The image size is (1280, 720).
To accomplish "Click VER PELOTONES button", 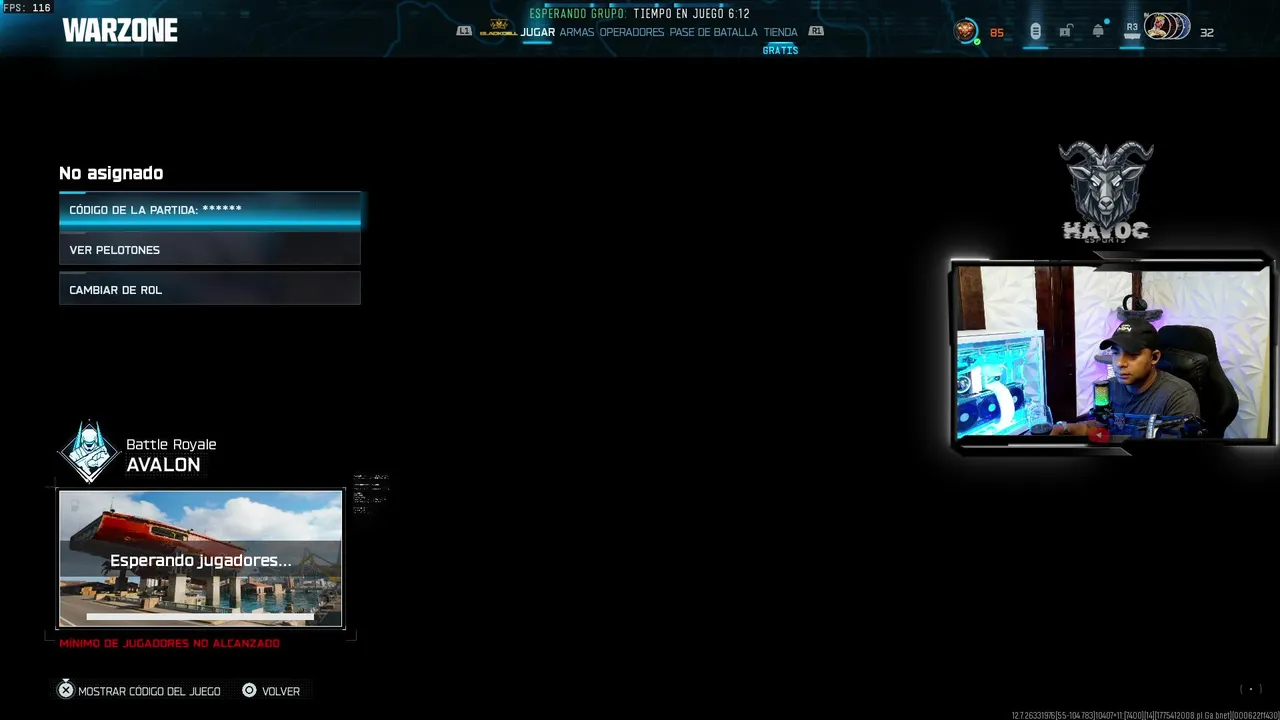I will 210,250.
